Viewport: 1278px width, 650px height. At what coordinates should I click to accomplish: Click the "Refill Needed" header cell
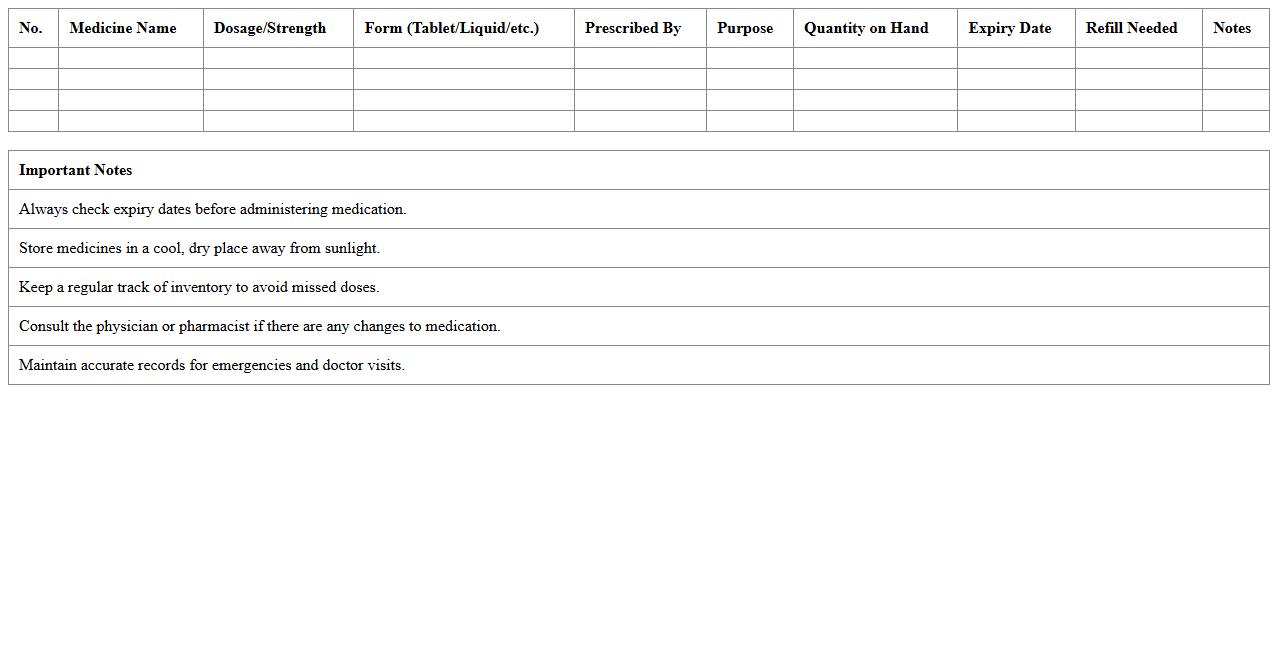click(1132, 28)
